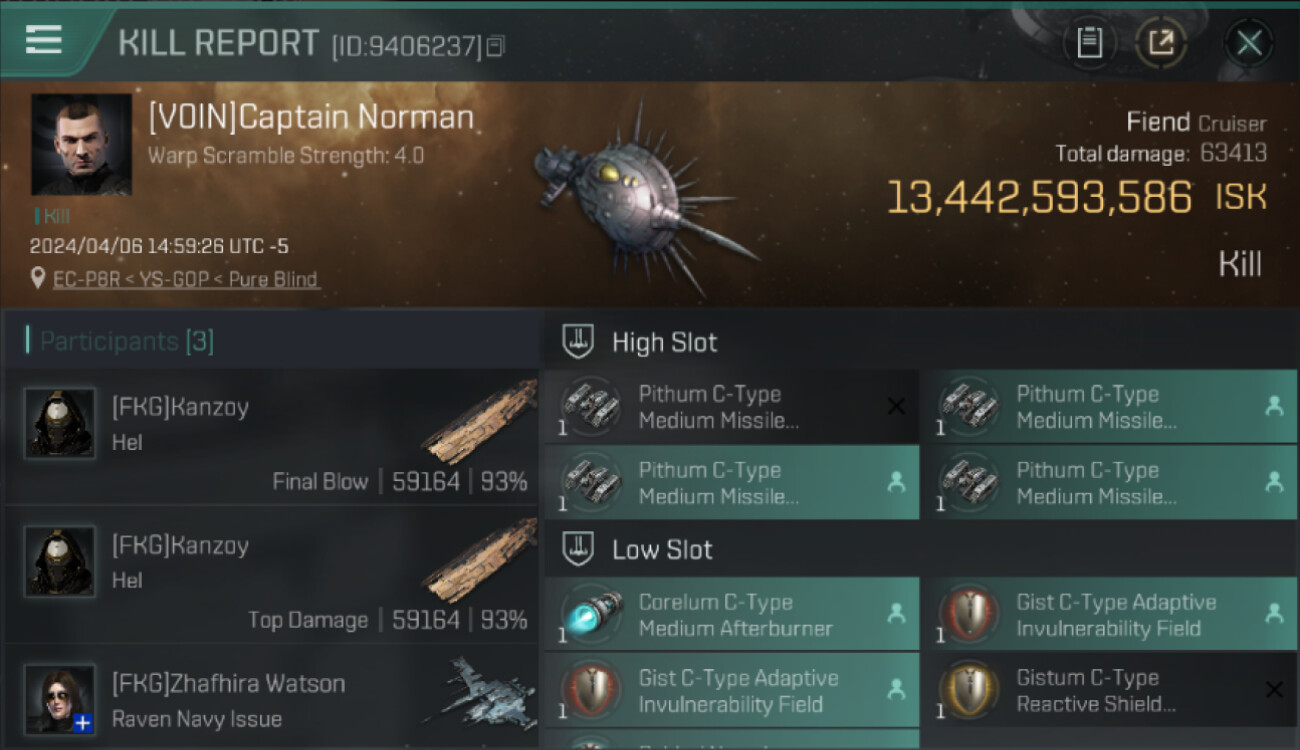Select the Corelum C-Type Medium Afterburner
The height and width of the screenshot is (750, 1300).
click(x=731, y=615)
